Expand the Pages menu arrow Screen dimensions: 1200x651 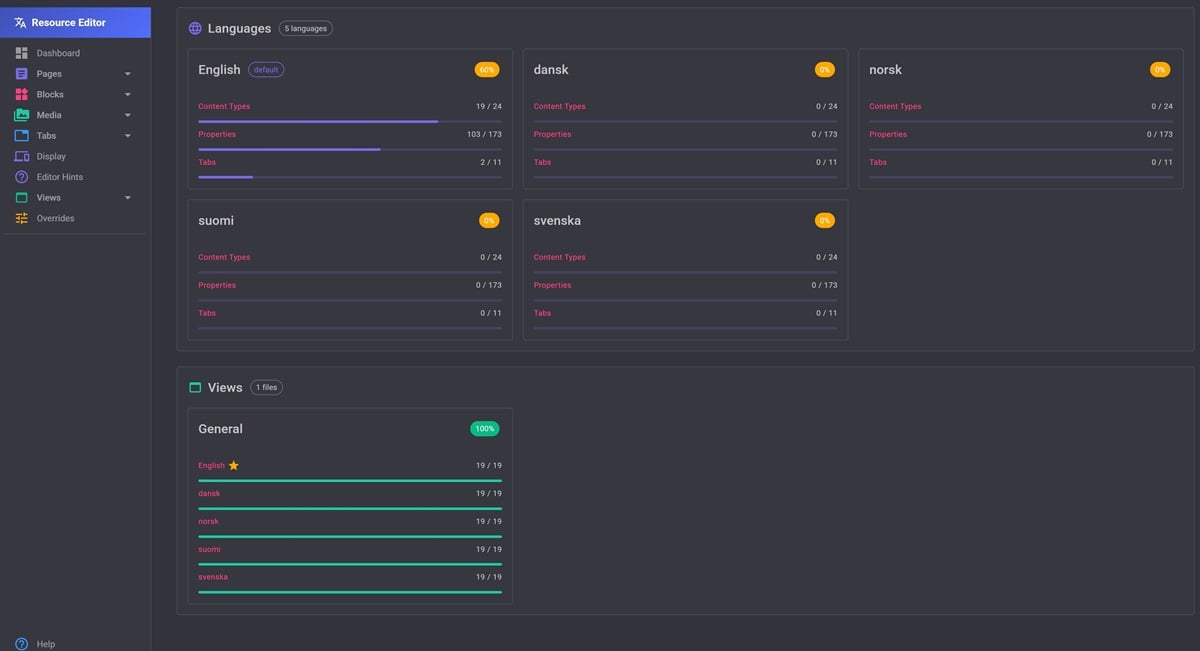128,74
